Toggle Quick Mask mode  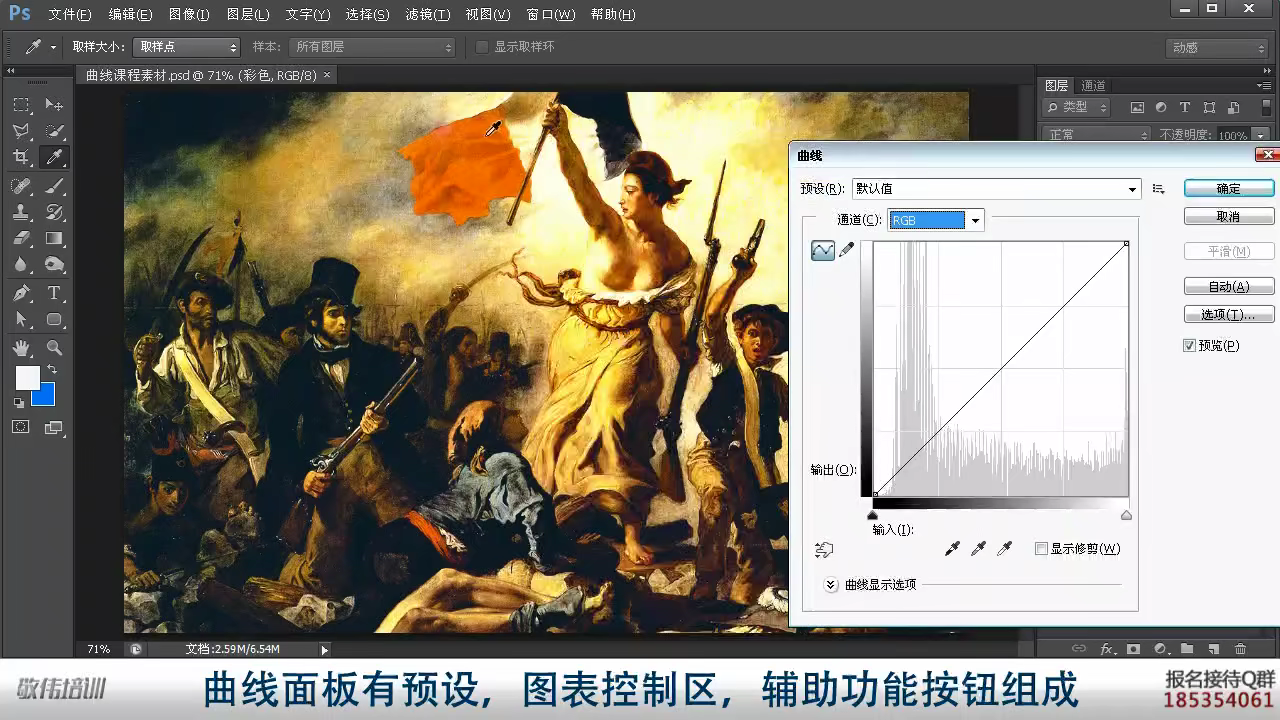21,427
